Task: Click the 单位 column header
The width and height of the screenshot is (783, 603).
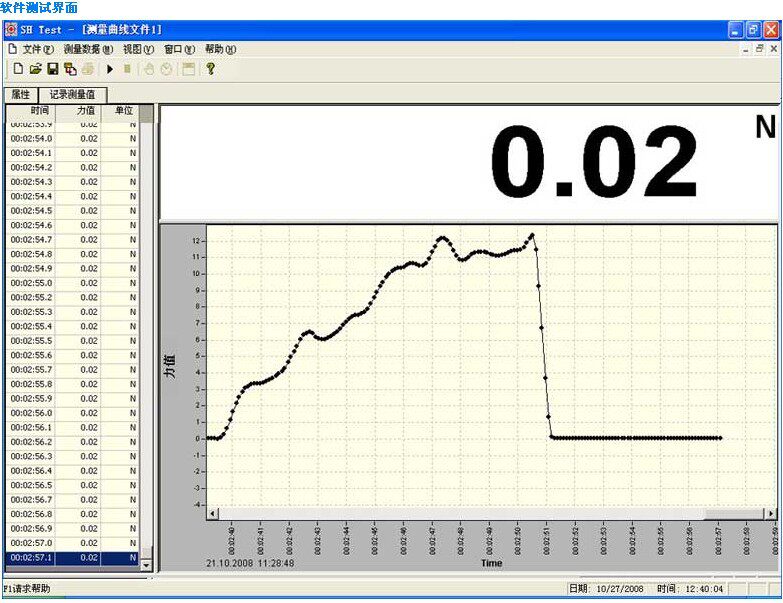Action: pos(120,111)
